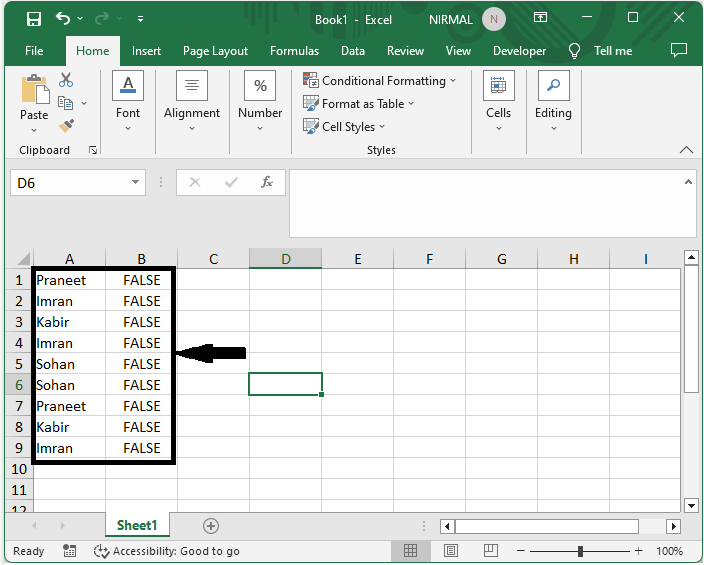Open Insert Function fx button

click(267, 182)
